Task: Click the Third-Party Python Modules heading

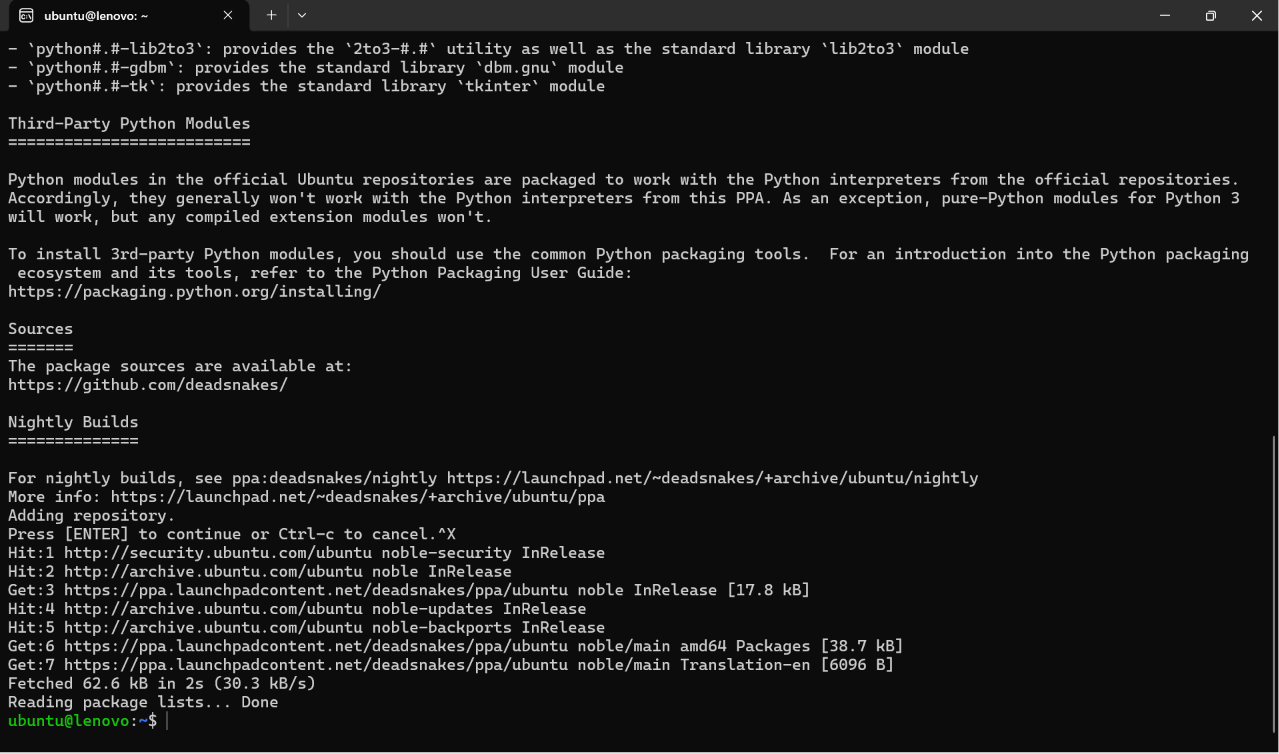Action: coord(129,124)
